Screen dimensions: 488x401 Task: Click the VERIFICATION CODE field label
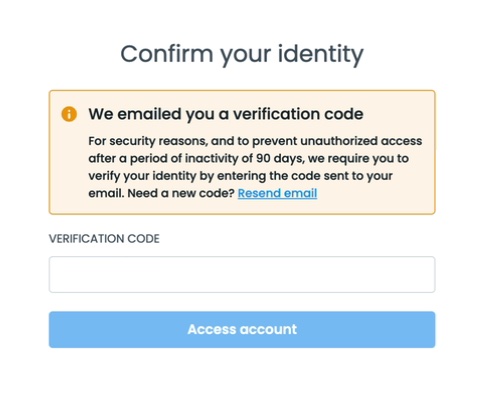click(x=104, y=239)
